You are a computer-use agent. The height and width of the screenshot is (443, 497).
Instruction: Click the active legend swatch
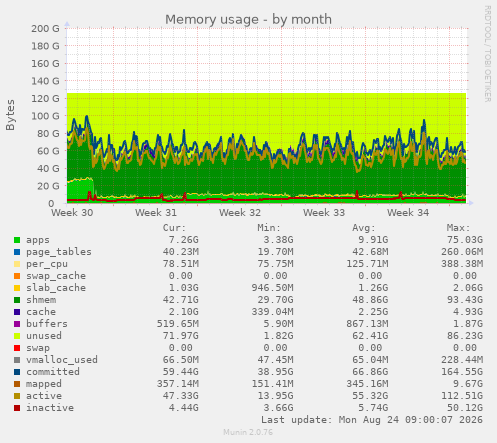(x=17, y=396)
